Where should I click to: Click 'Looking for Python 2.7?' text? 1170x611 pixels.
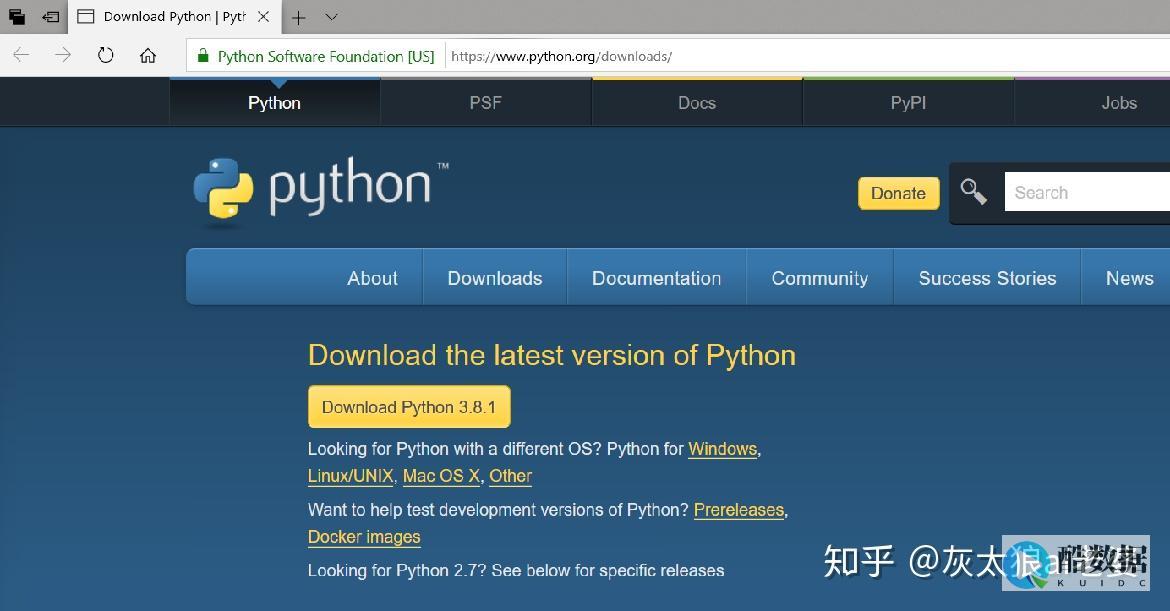point(397,571)
